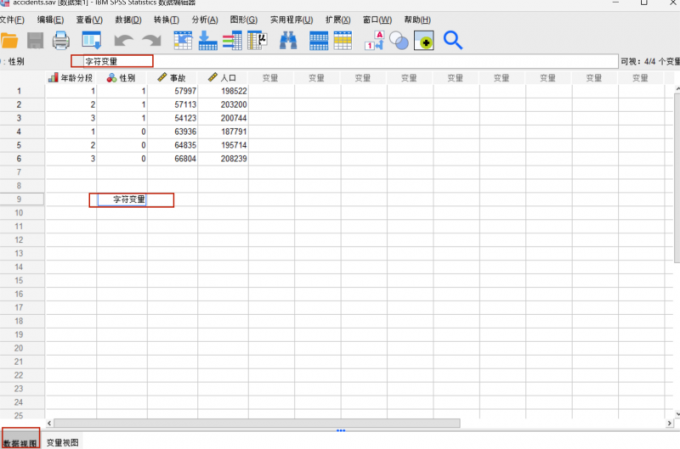The image size is (680, 449).
Task: Open the 分析(A) menu
Action: tap(205, 20)
